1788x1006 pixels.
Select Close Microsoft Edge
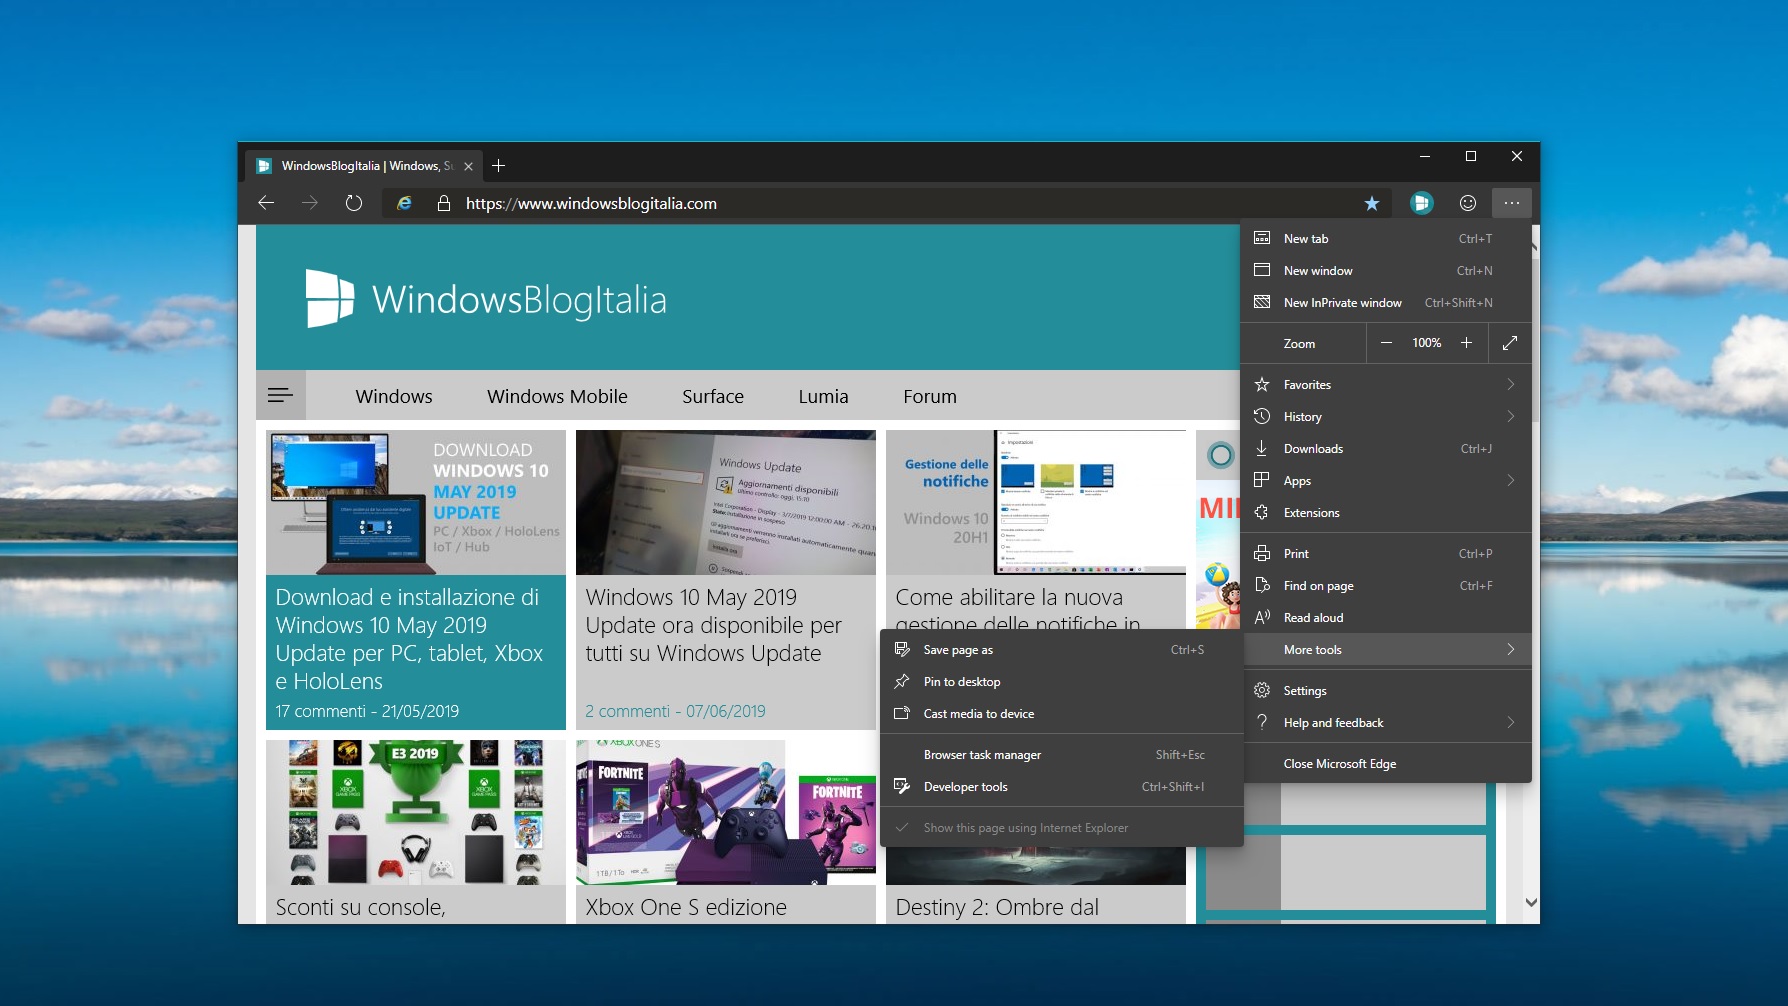(1386, 763)
